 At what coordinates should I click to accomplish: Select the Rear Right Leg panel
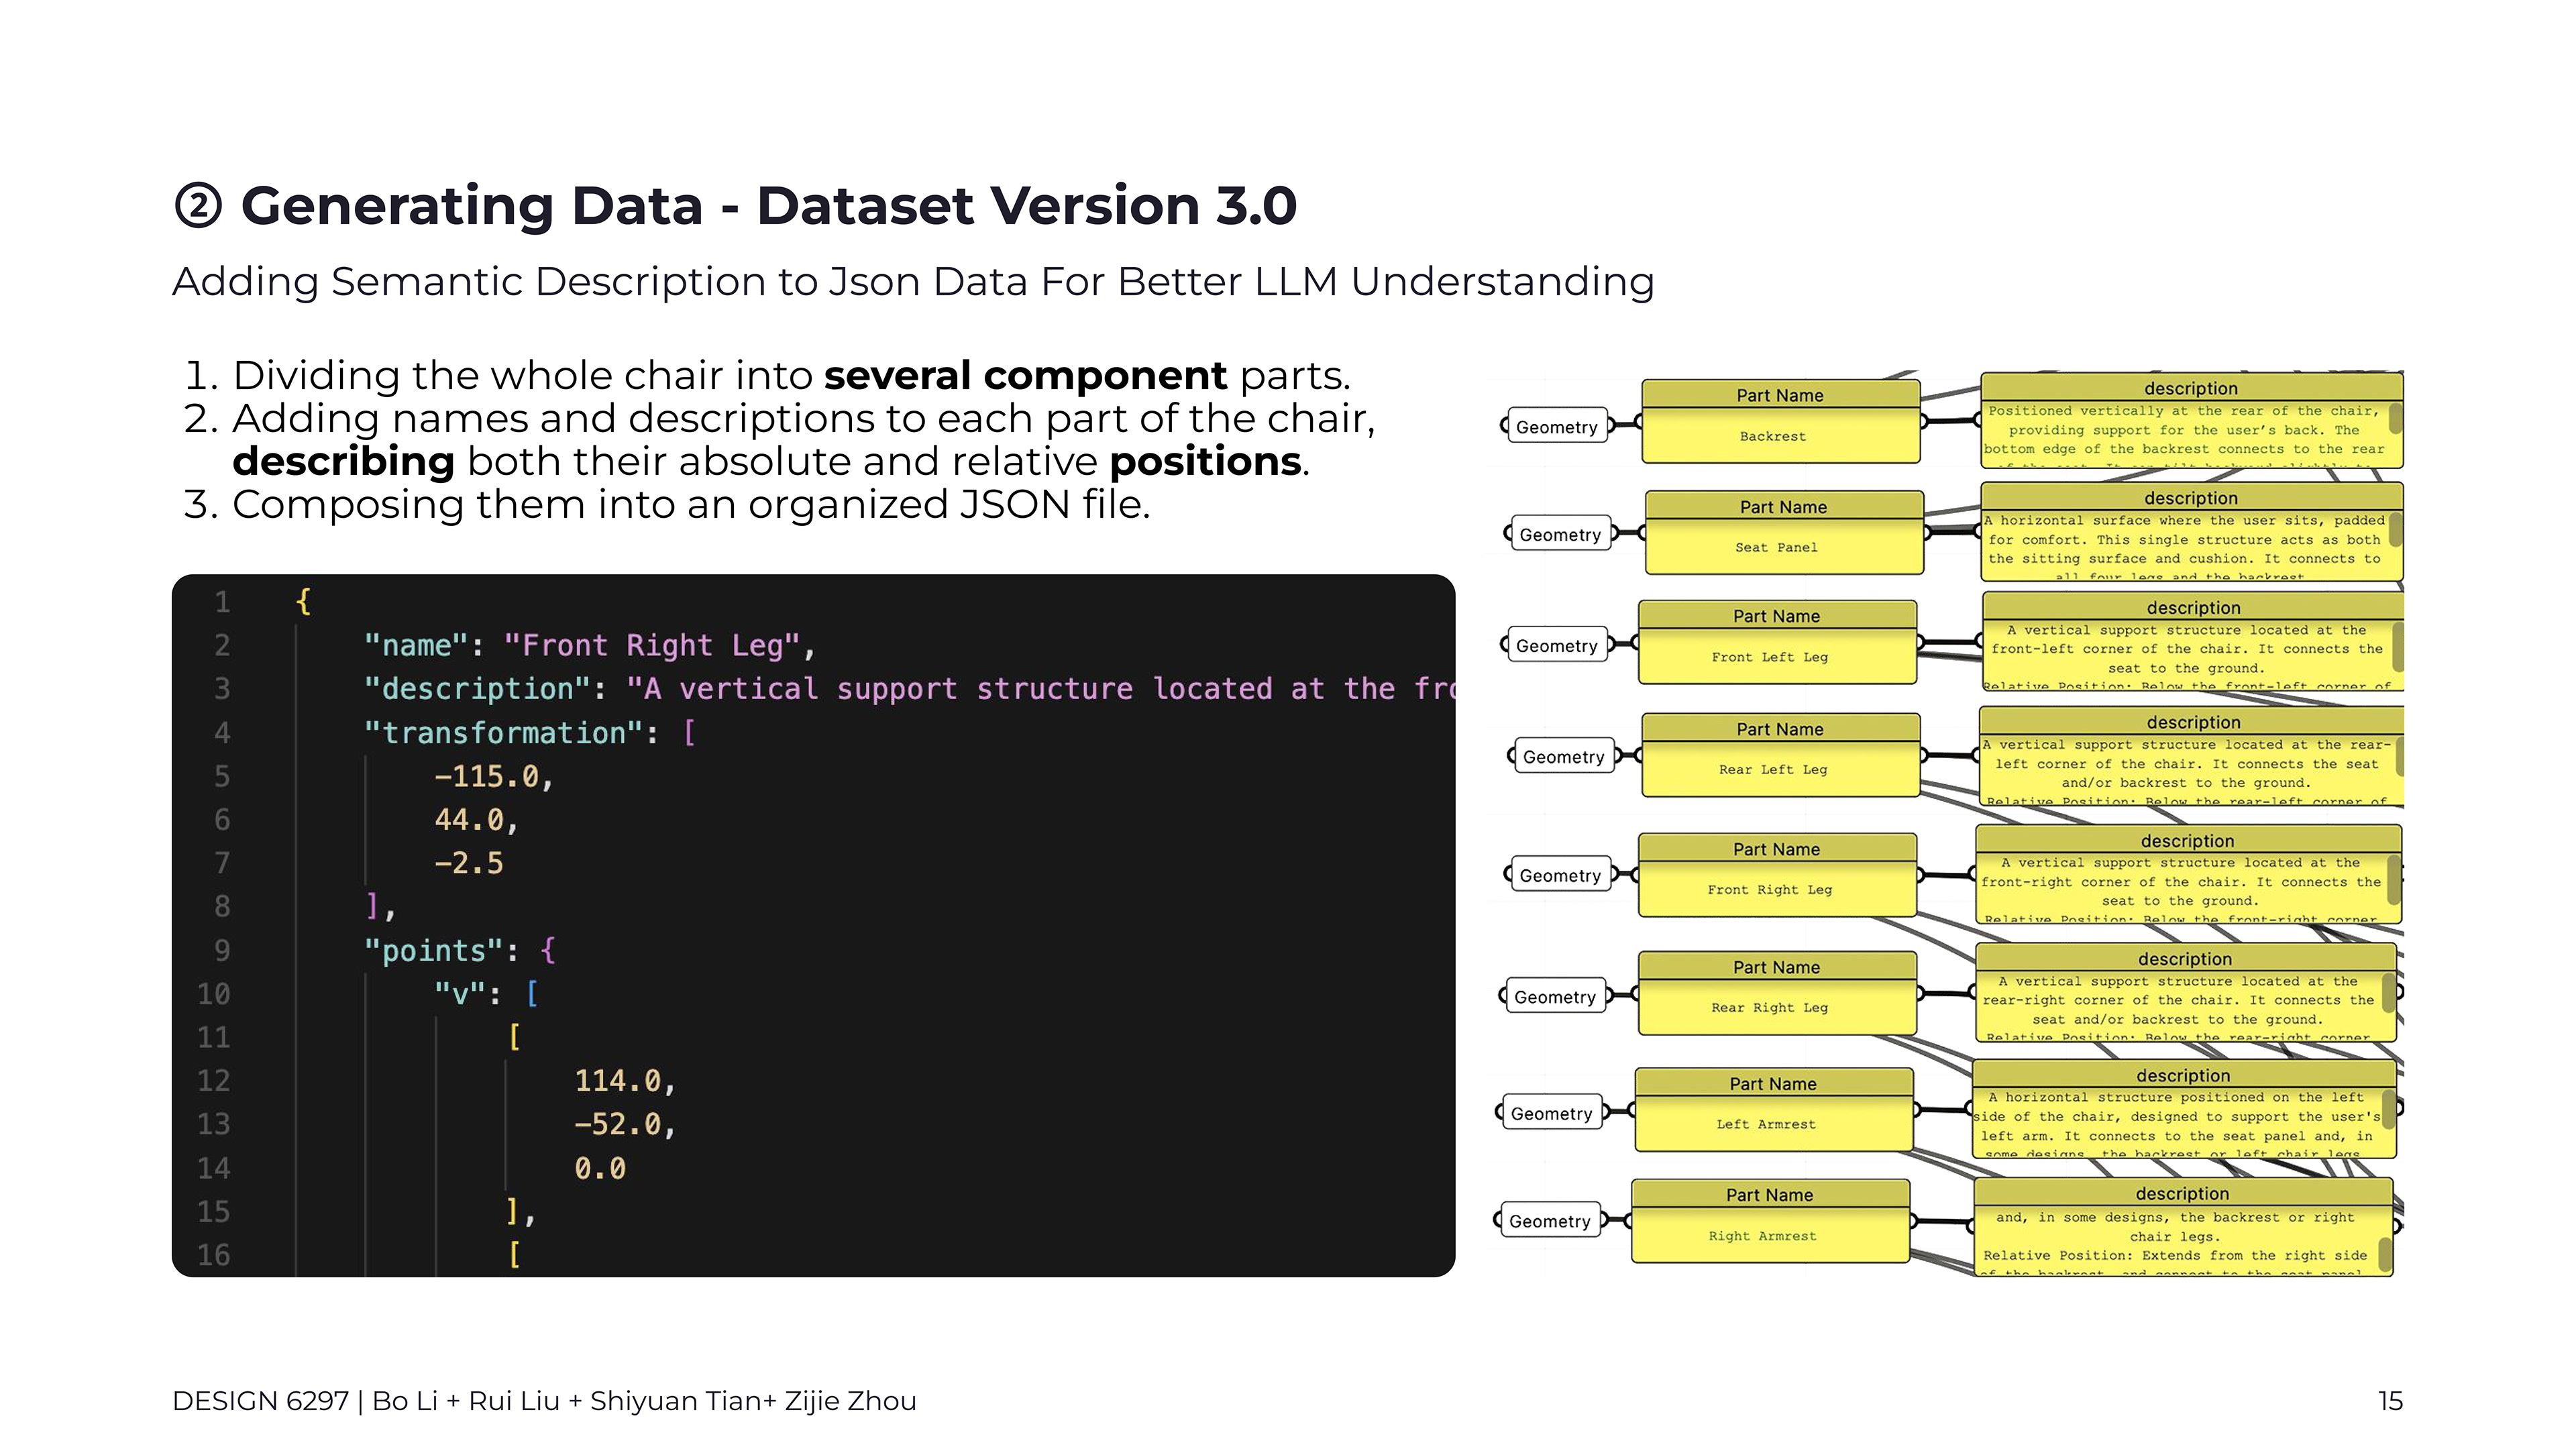tap(1777, 993)
